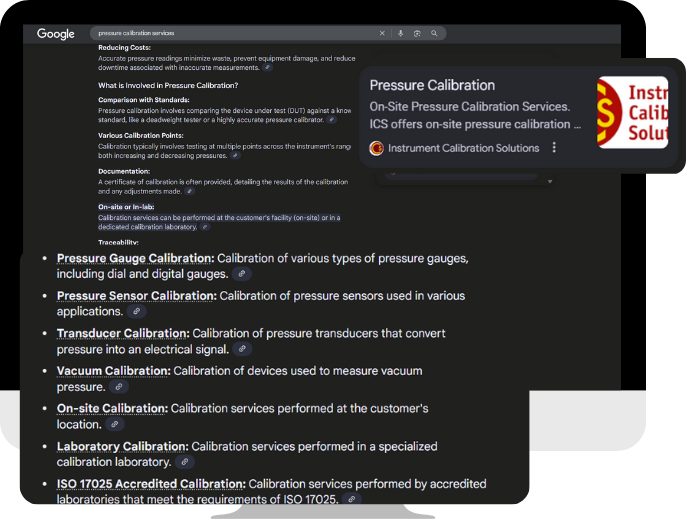The image size is (686, 520).
Task: Click the Pressure Gauge Calibration underlined term
Action: pos(135,258)
